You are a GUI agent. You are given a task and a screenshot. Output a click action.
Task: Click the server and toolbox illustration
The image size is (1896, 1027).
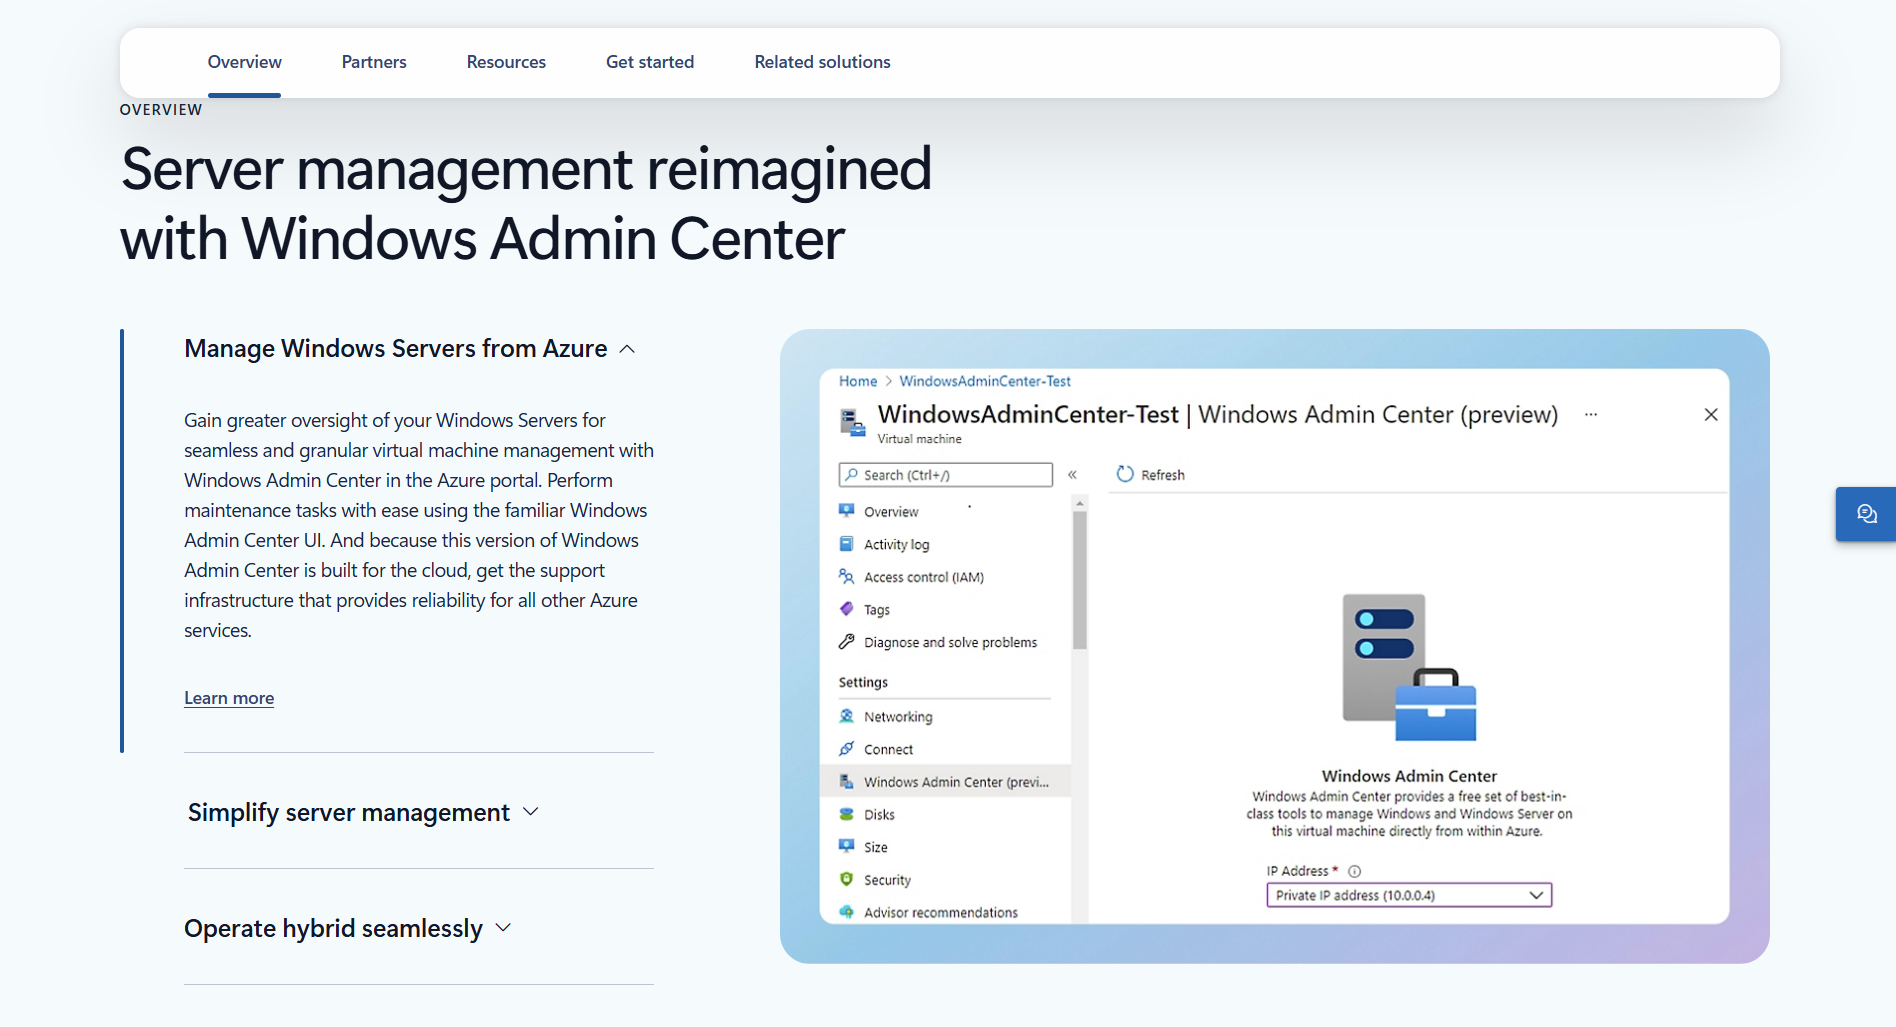1409,668
